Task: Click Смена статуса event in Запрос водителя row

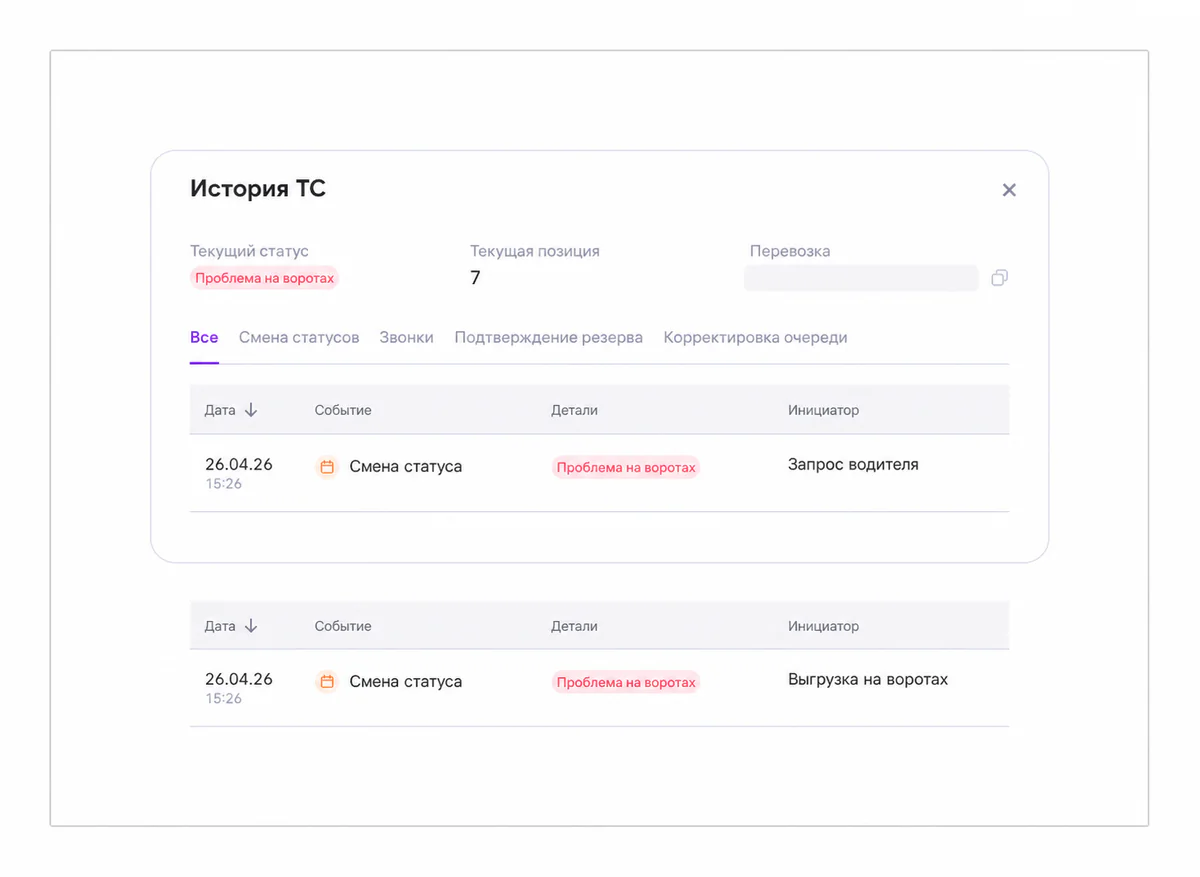Action: (x=405, y=466)
